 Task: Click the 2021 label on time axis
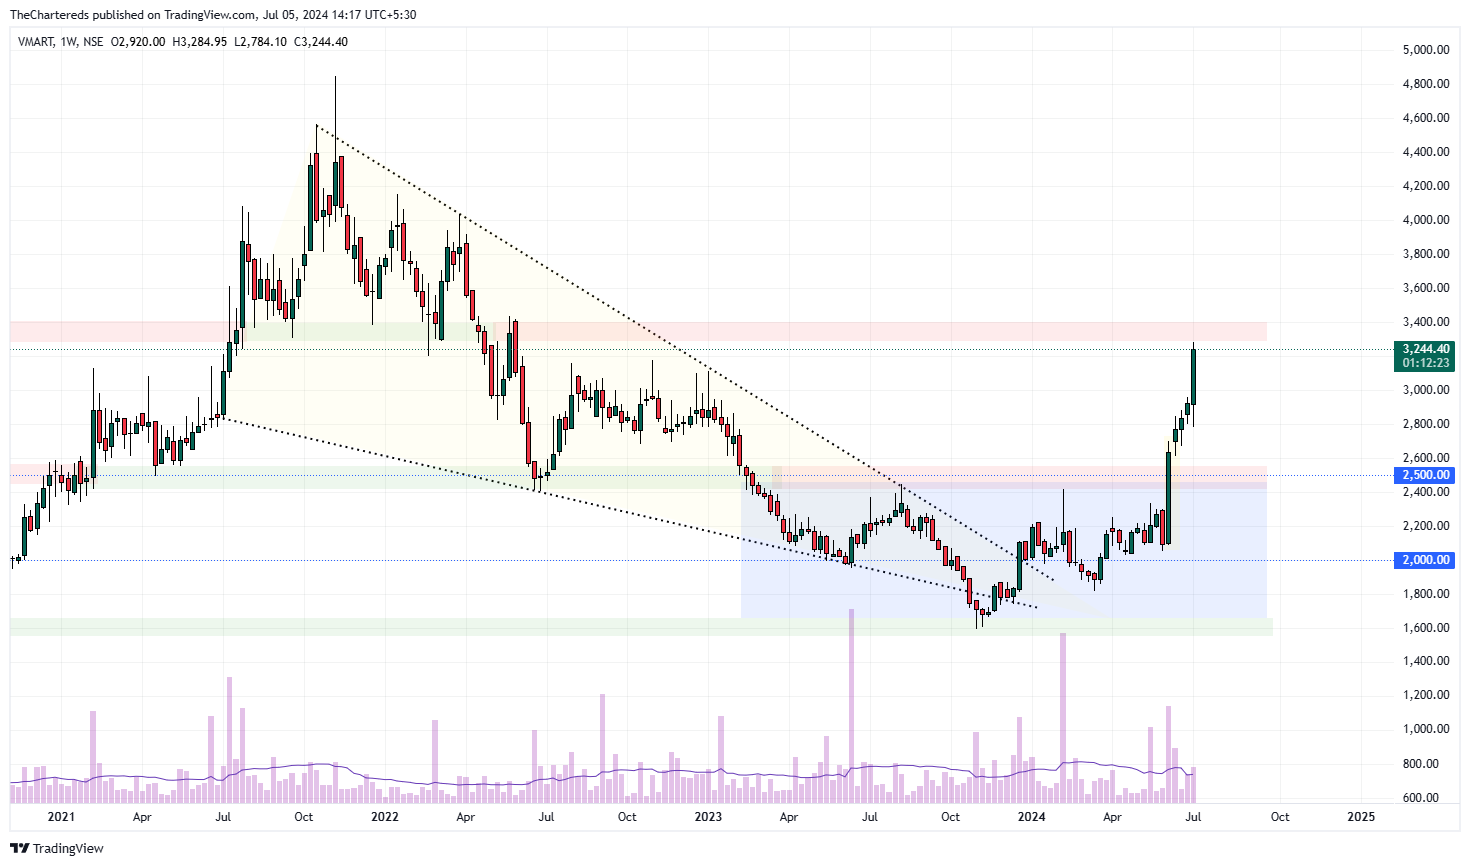[61, 817]
